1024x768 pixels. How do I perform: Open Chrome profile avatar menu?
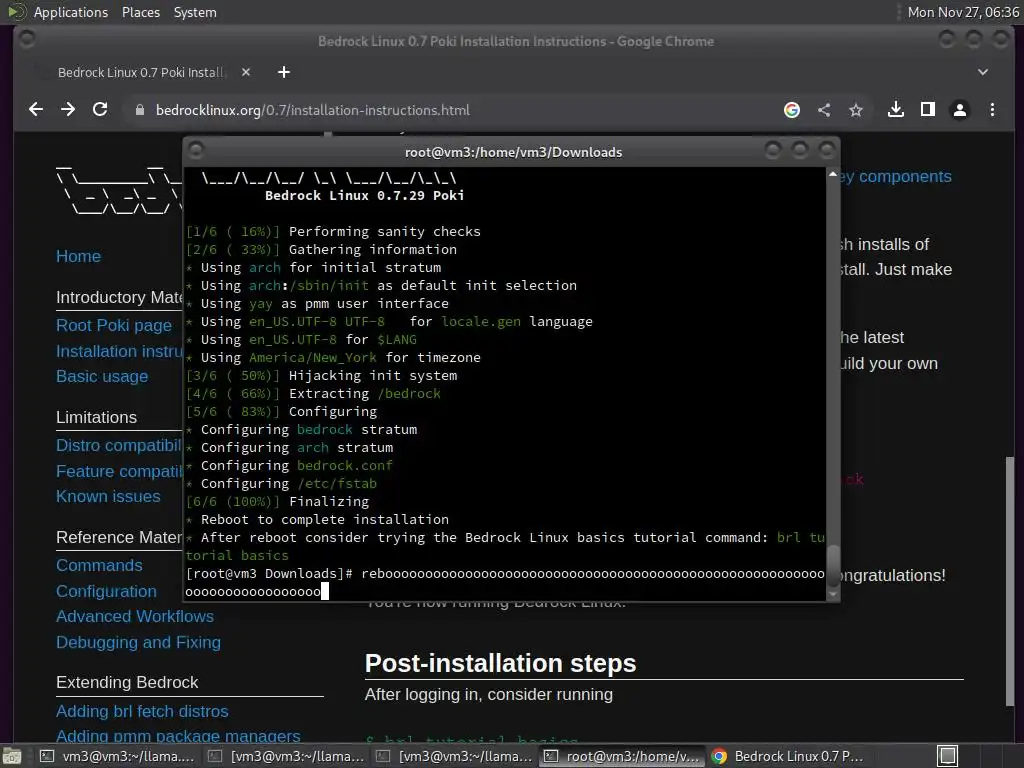click(960, 110)
